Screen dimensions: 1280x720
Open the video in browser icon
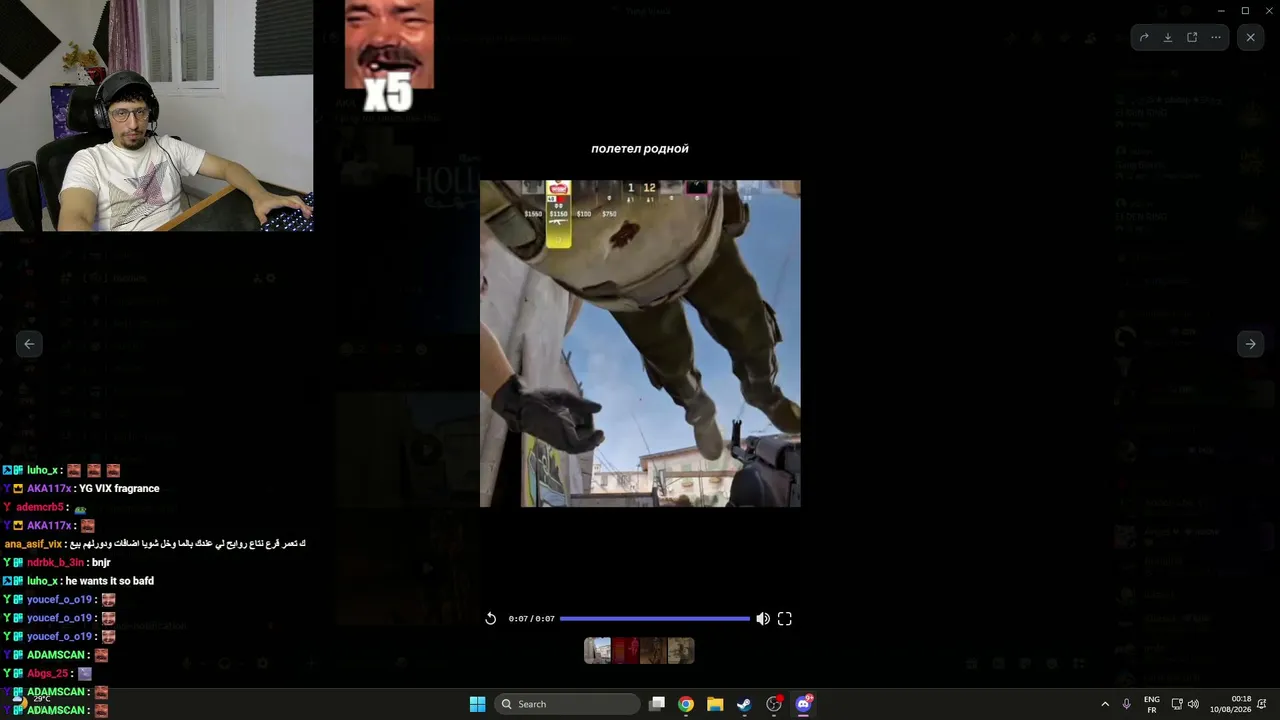1192,37
